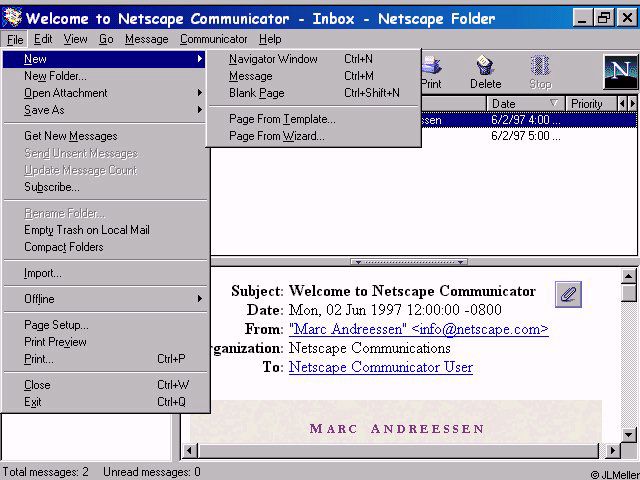Screen dimensions: 640x480
Task: Expand the Offline submenu
Action: coord(104,299)
